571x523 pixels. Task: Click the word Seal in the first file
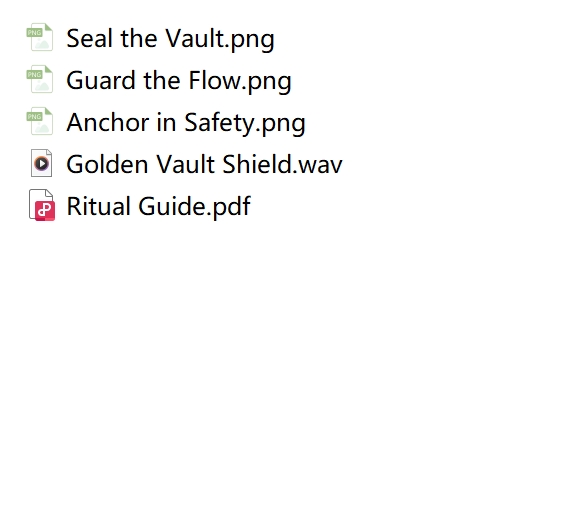90,38
